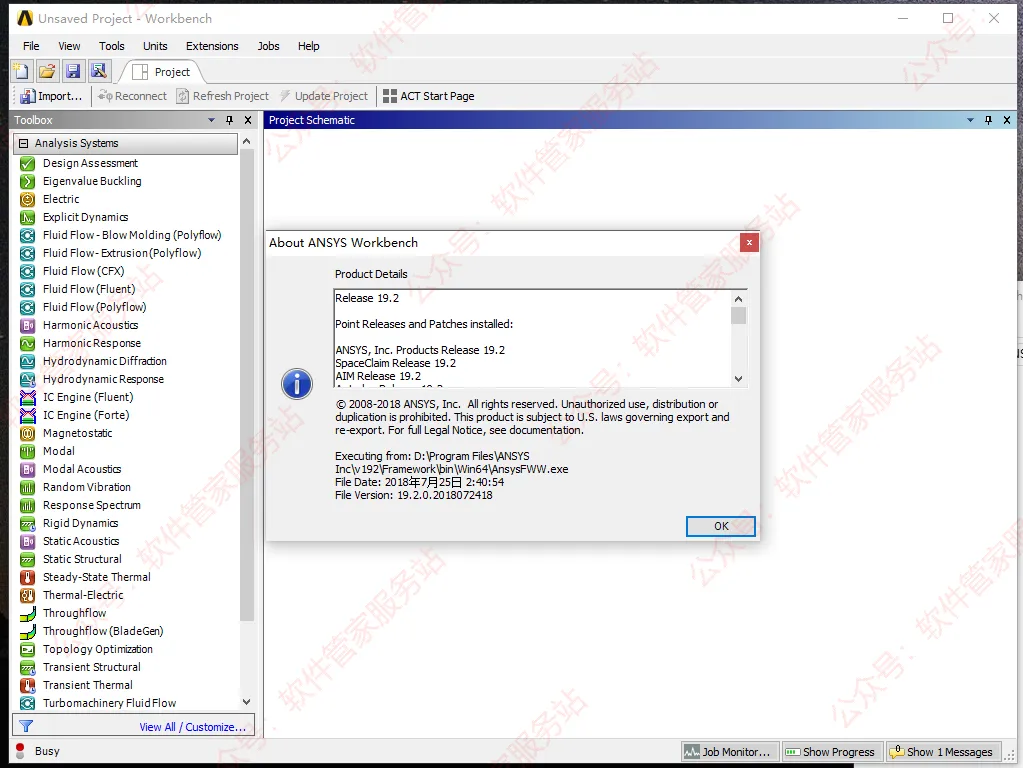Viewport: 1023px width, 768px height.
Task: Select the Design Assessment system icon
Action: 27,163
